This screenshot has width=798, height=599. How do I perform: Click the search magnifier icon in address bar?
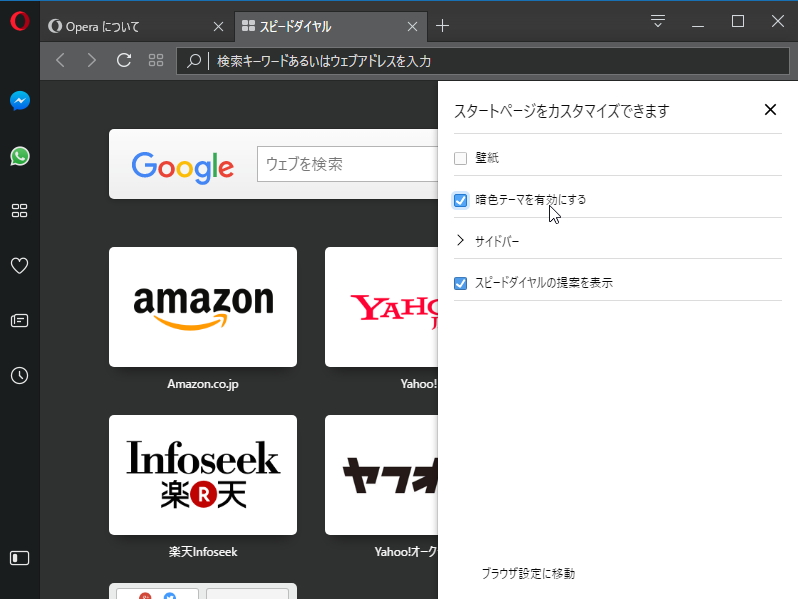pos(193,61)
